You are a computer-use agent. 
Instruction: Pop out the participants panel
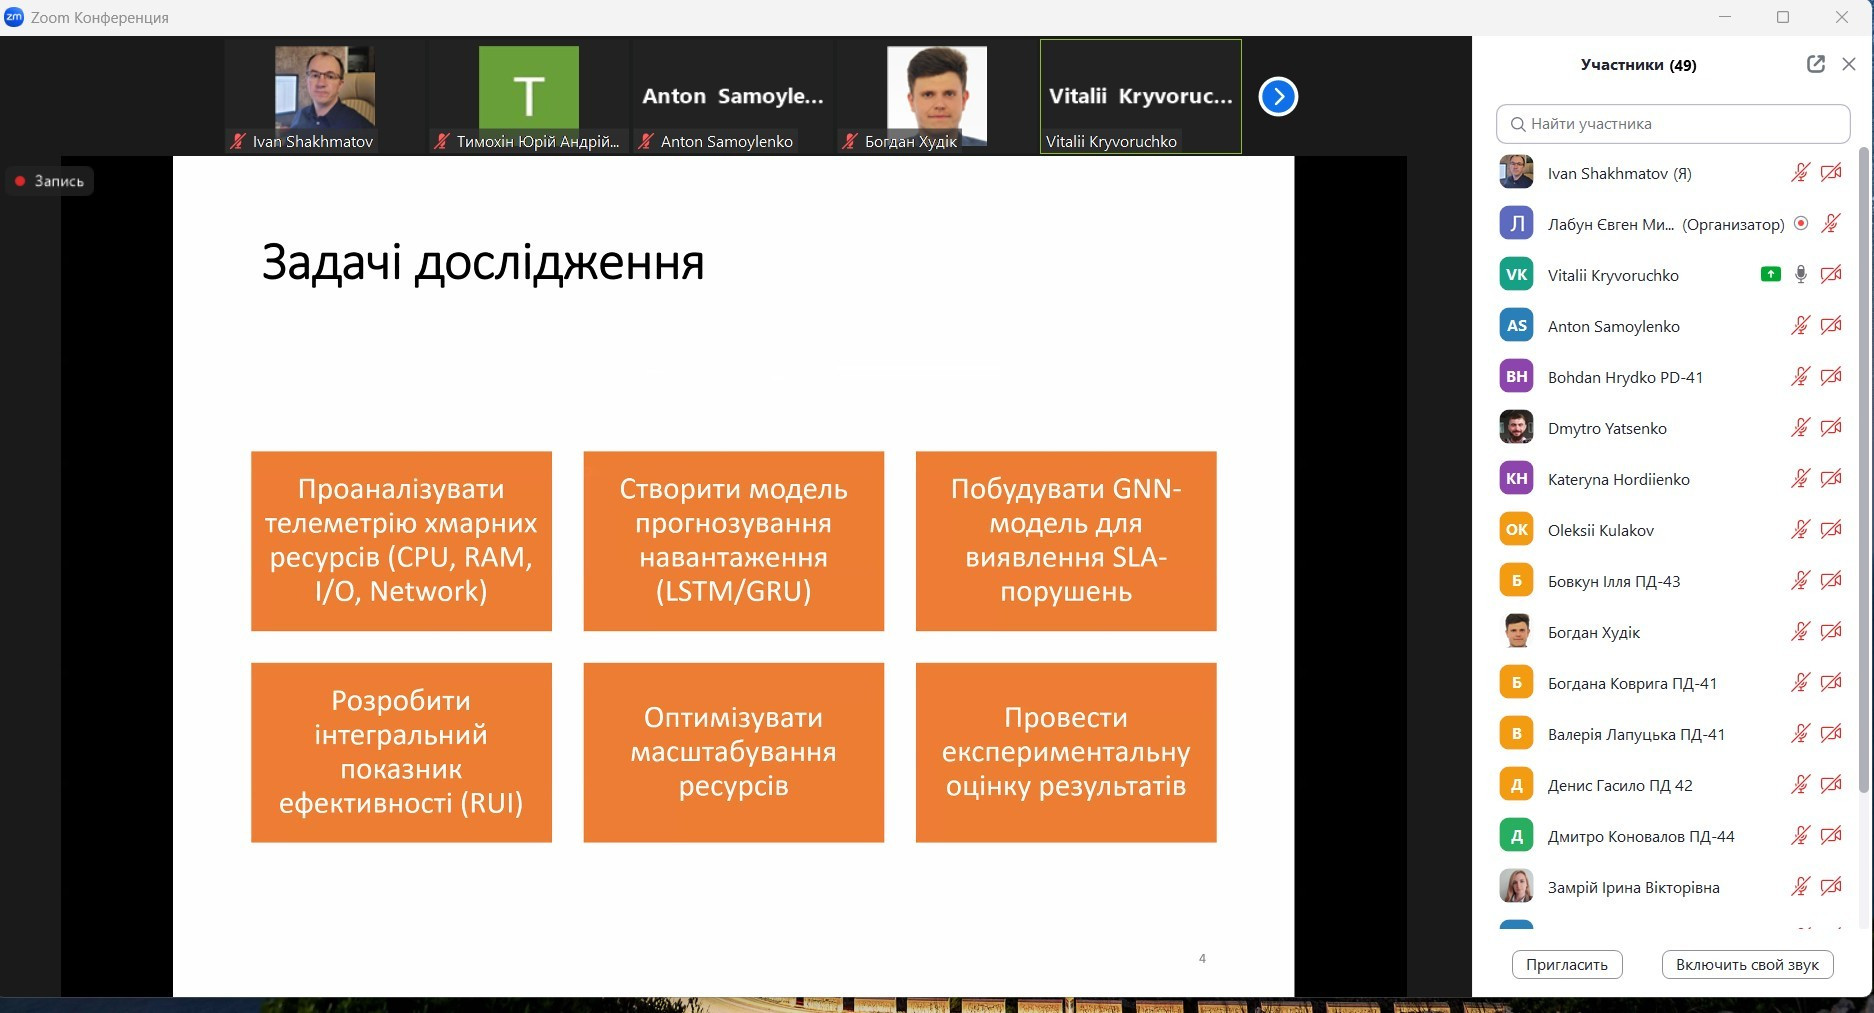point(1816,64)
